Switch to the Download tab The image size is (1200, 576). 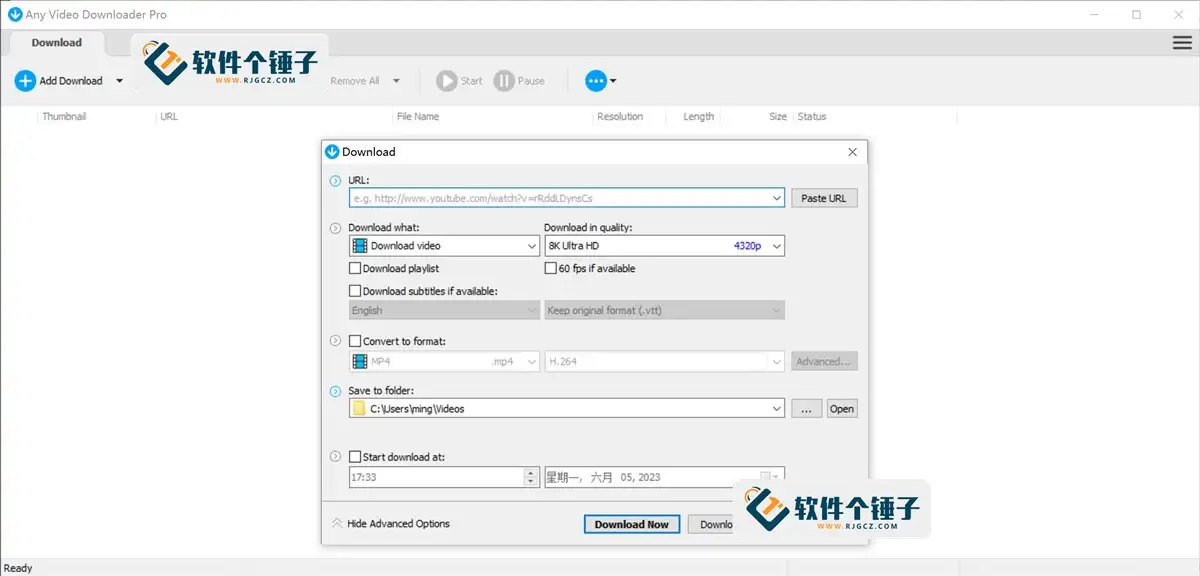(x=56, y=42)
